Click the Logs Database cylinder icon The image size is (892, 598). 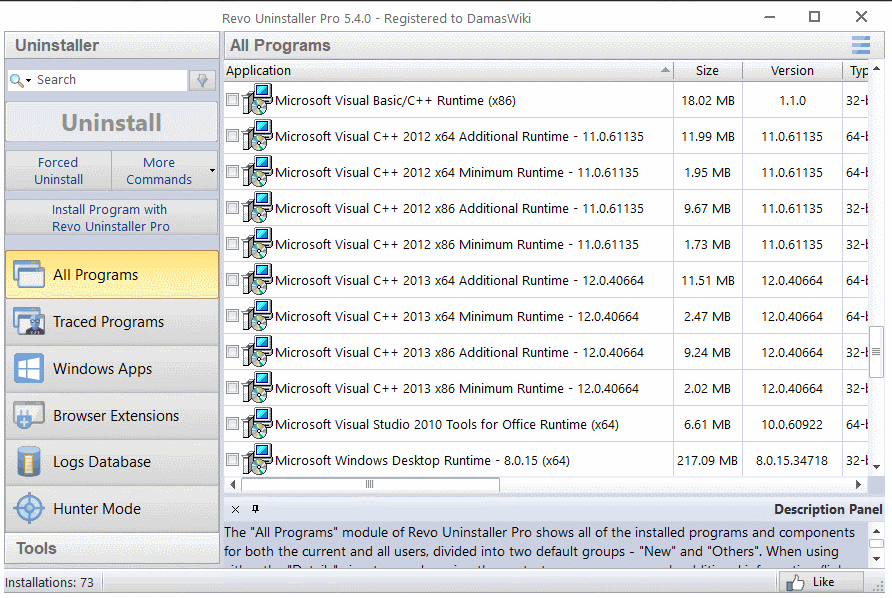(29, 461)
